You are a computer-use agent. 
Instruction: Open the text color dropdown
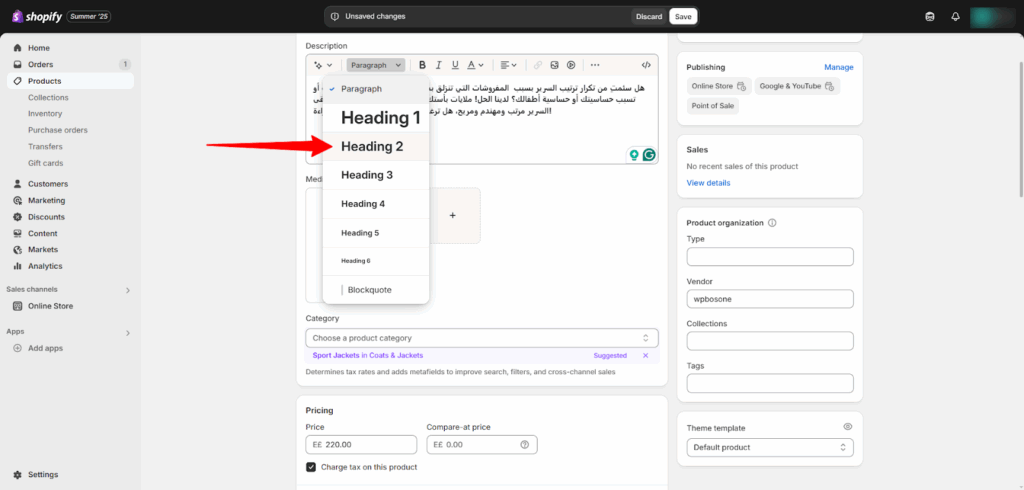coord(476,65)
